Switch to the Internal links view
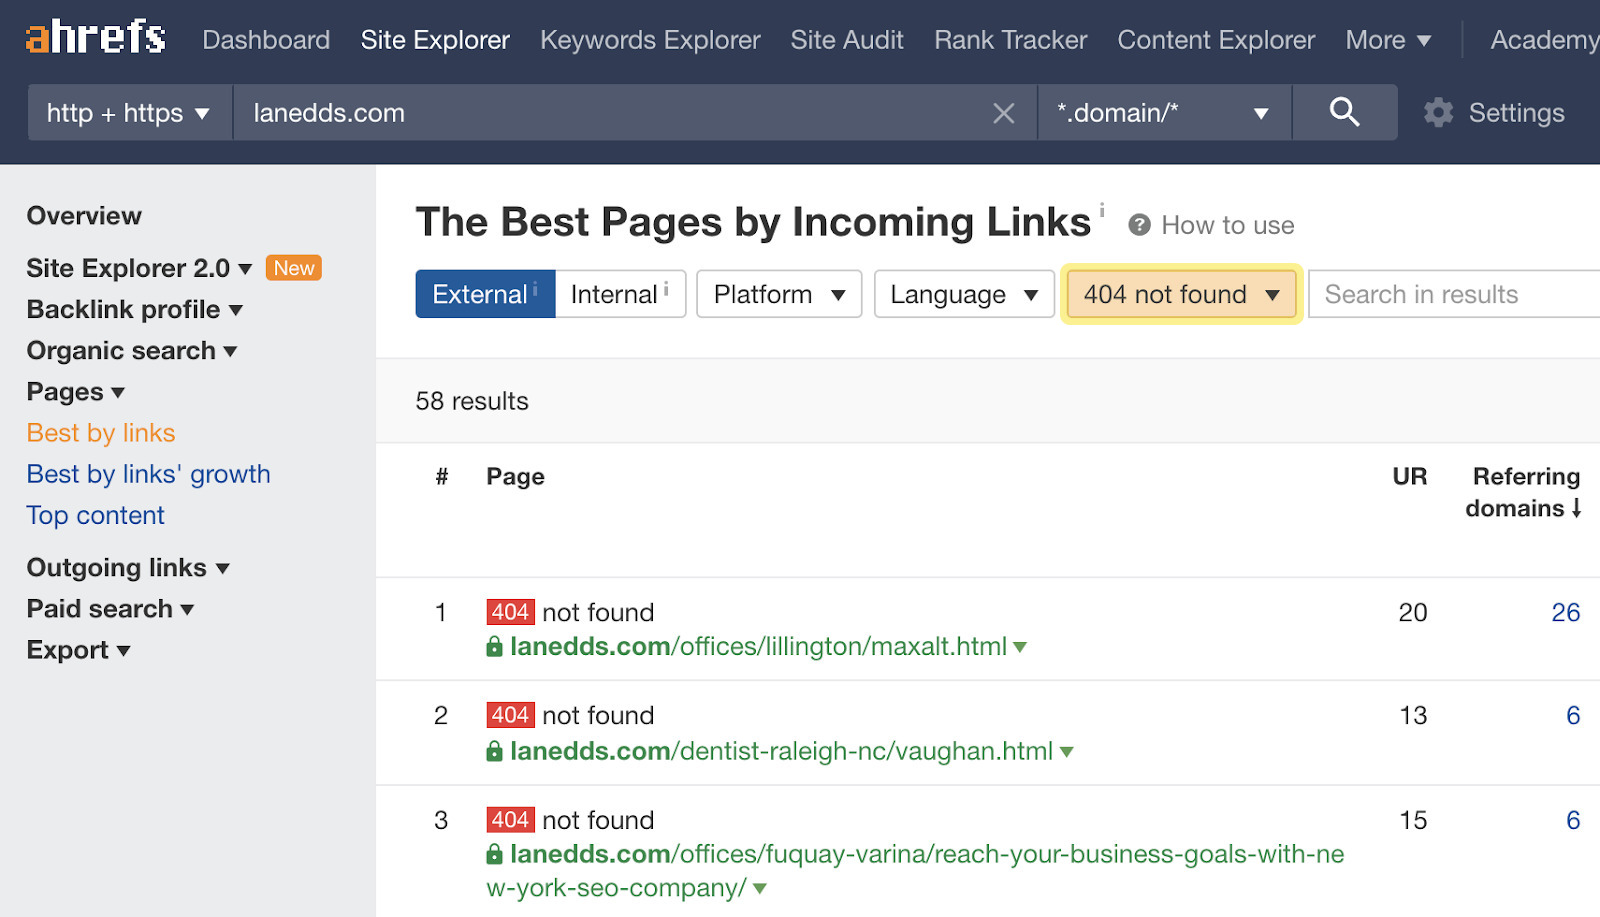The width and height of the screenshot is (1600, 917). 613,294
